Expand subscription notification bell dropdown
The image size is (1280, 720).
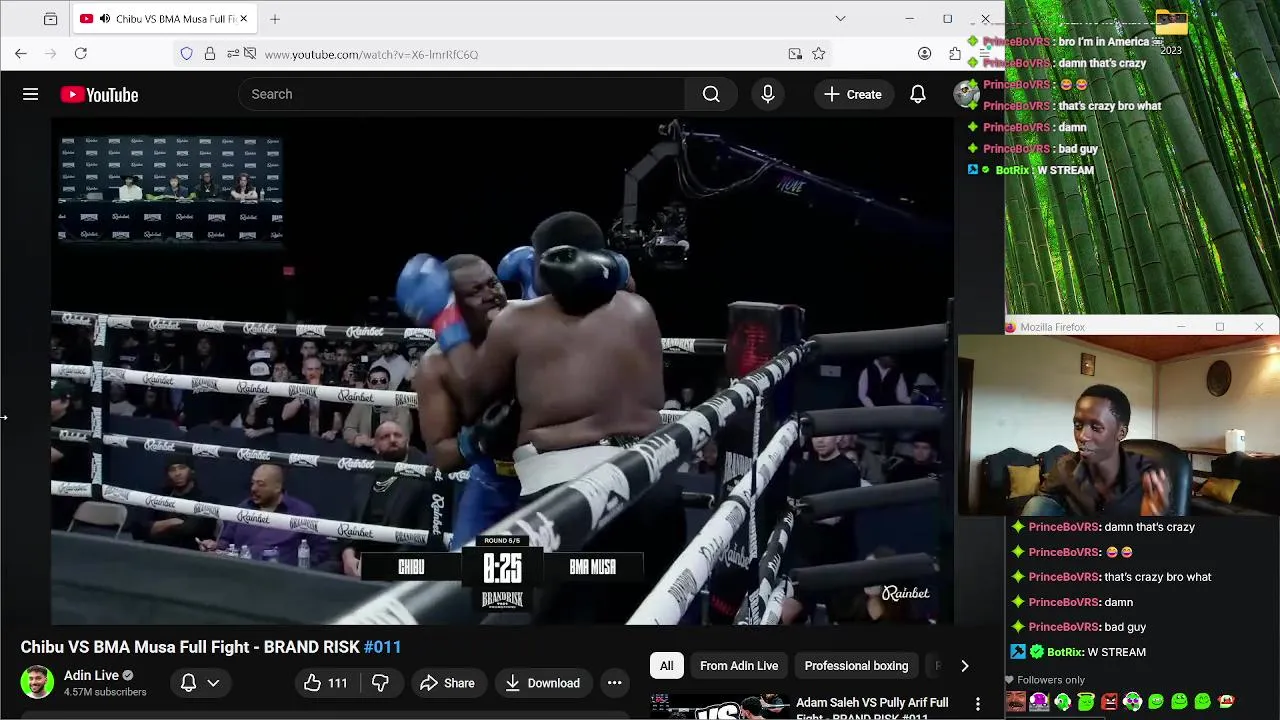pos(200,683)
